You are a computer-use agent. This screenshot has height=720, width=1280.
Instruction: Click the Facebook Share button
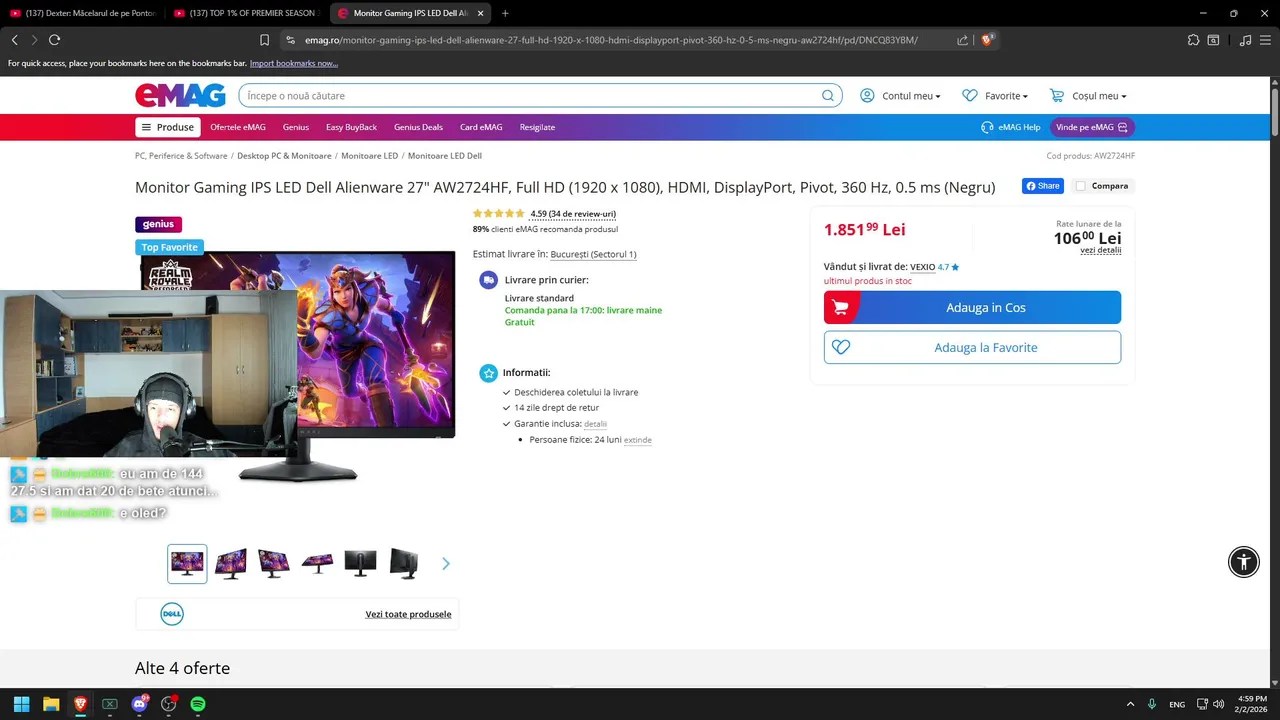pos(1042,186)
